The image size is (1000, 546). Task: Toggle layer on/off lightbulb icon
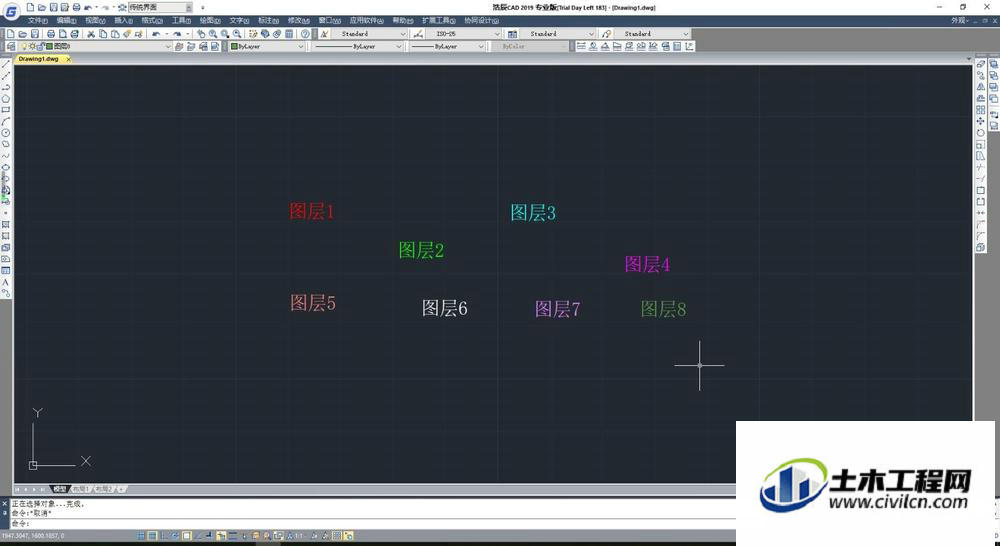pos(24,47)
